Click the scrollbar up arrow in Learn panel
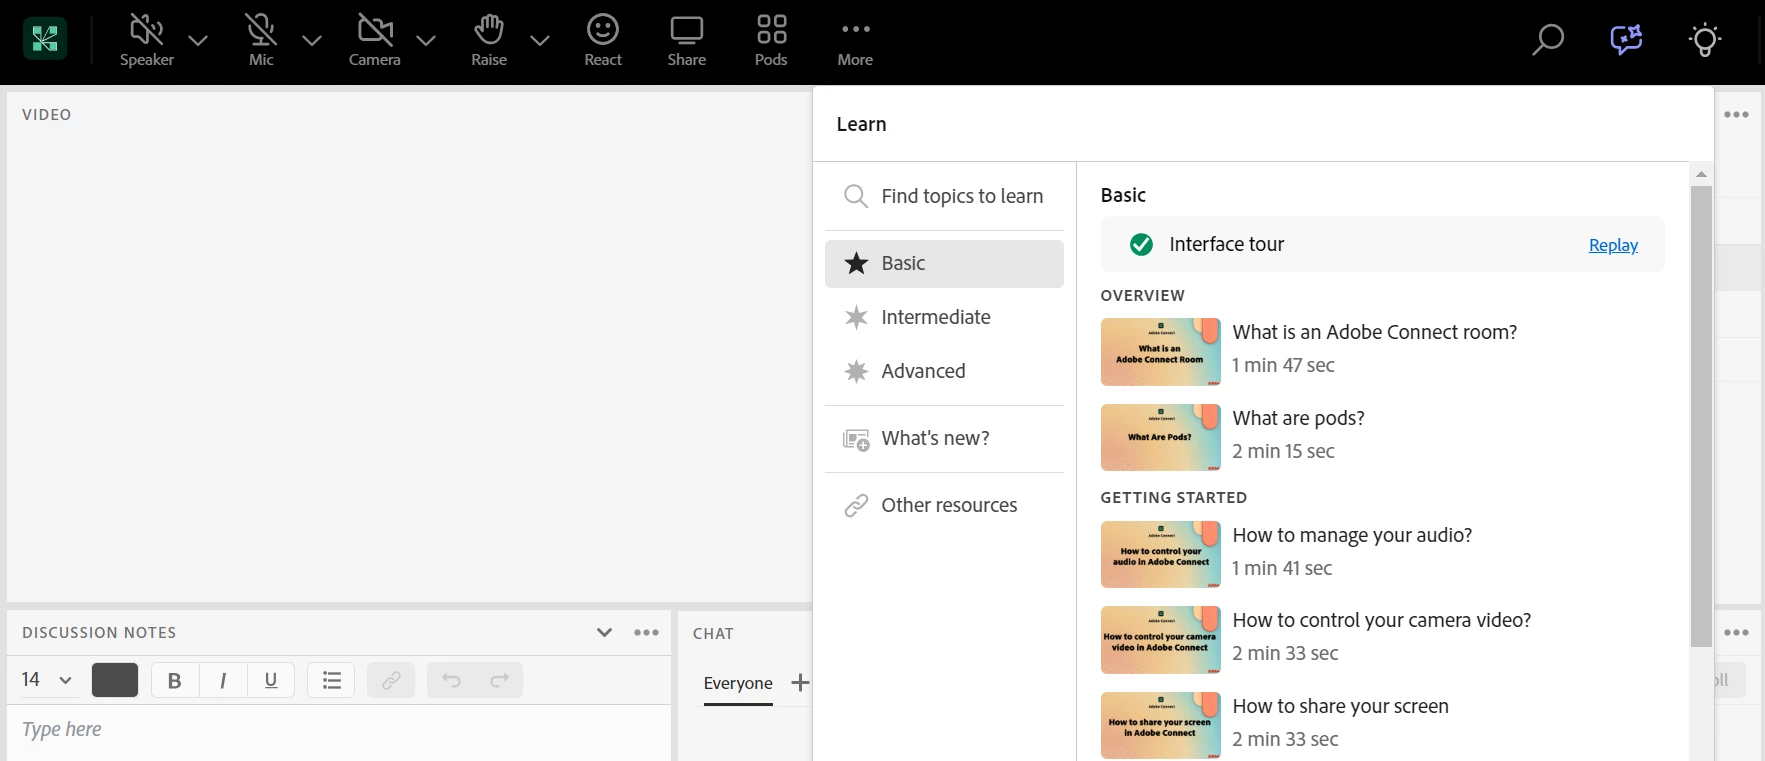1765x761 pixels. click(1701, 174)
